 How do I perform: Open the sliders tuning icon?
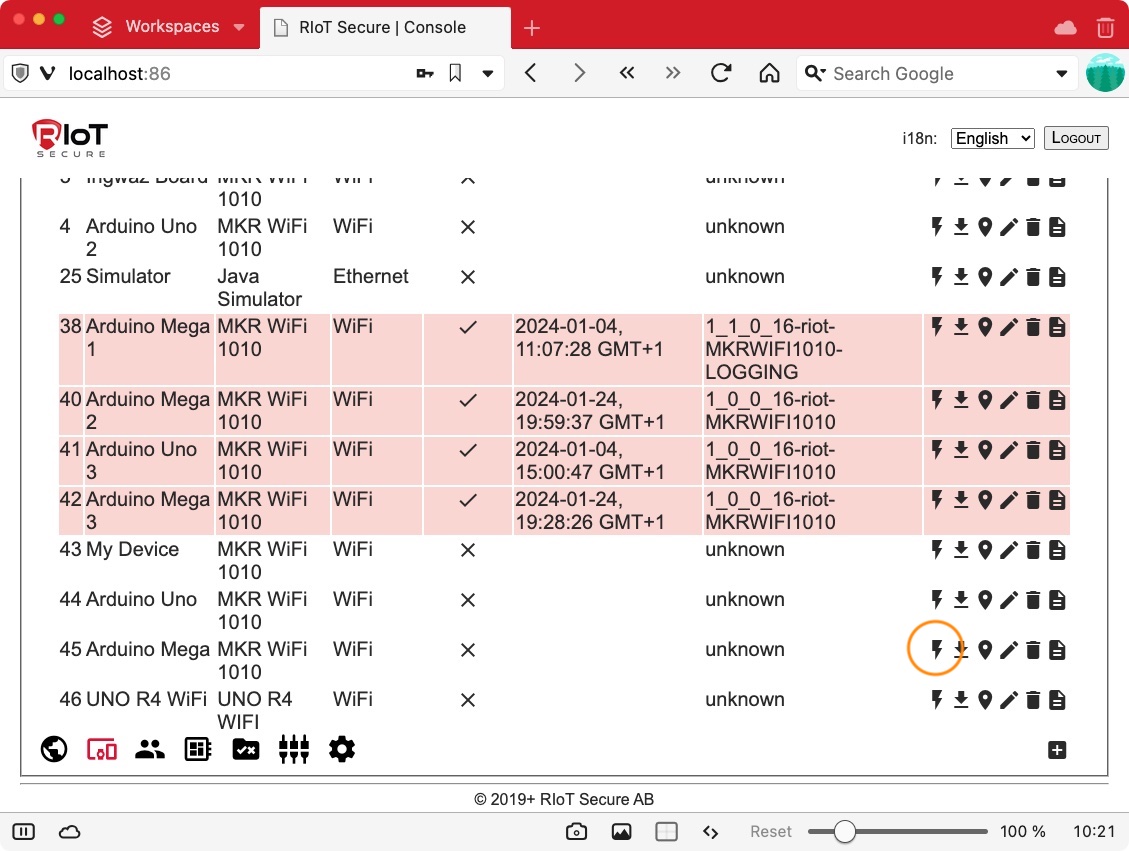tap(294, 749)
